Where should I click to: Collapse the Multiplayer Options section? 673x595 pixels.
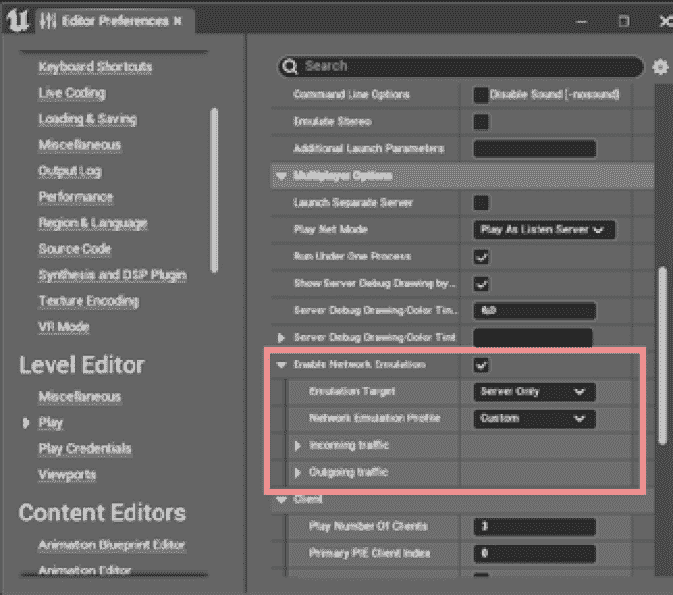tap(281, 176)
